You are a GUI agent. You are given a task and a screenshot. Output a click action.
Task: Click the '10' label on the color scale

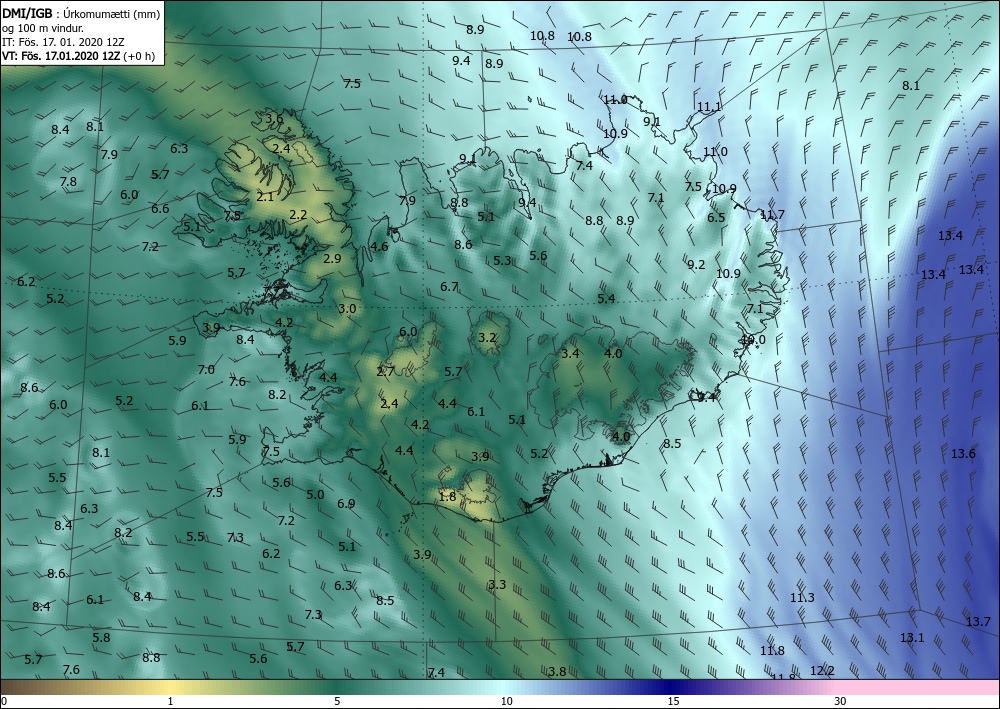[506, 701]
